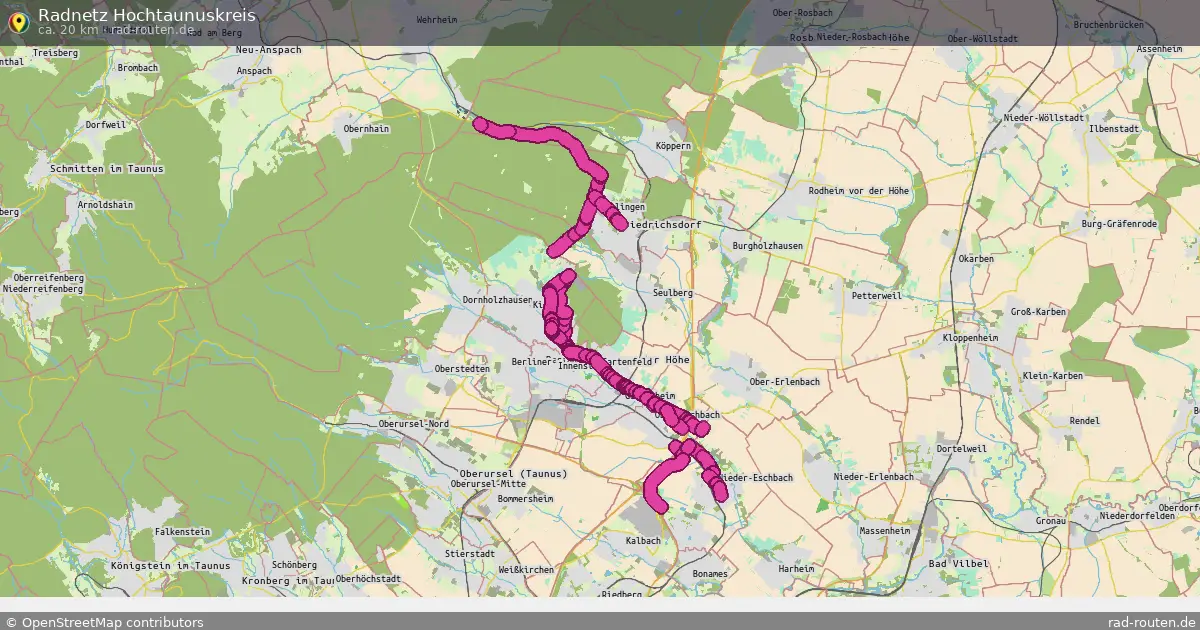Click the Radnetz Hochtaunuskreis title

click(147, 15)
